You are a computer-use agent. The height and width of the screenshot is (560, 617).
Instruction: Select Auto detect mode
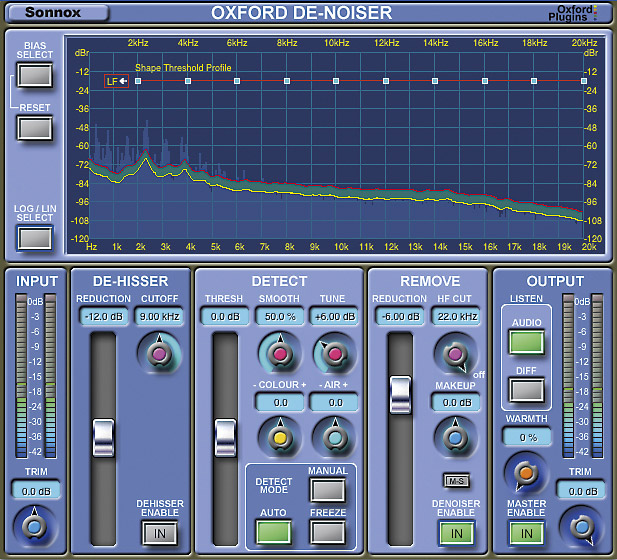tap(273, 532)
